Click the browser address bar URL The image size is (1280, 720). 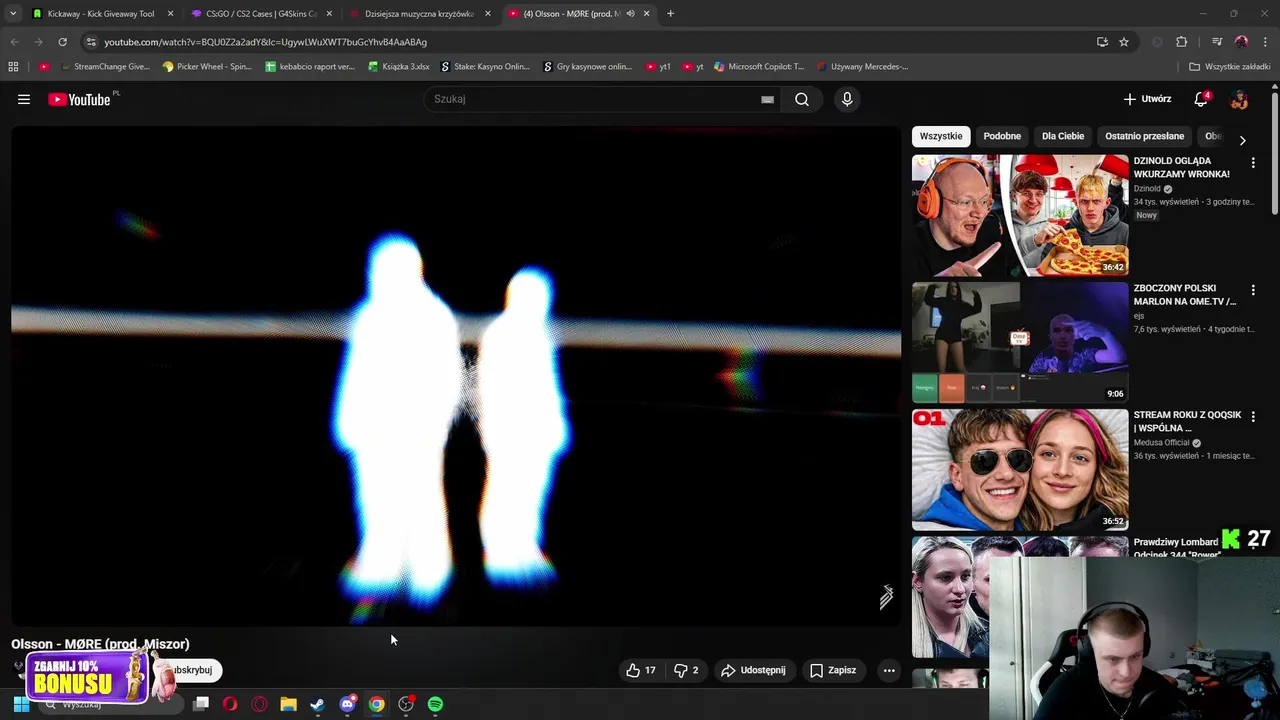coord(265,42)
